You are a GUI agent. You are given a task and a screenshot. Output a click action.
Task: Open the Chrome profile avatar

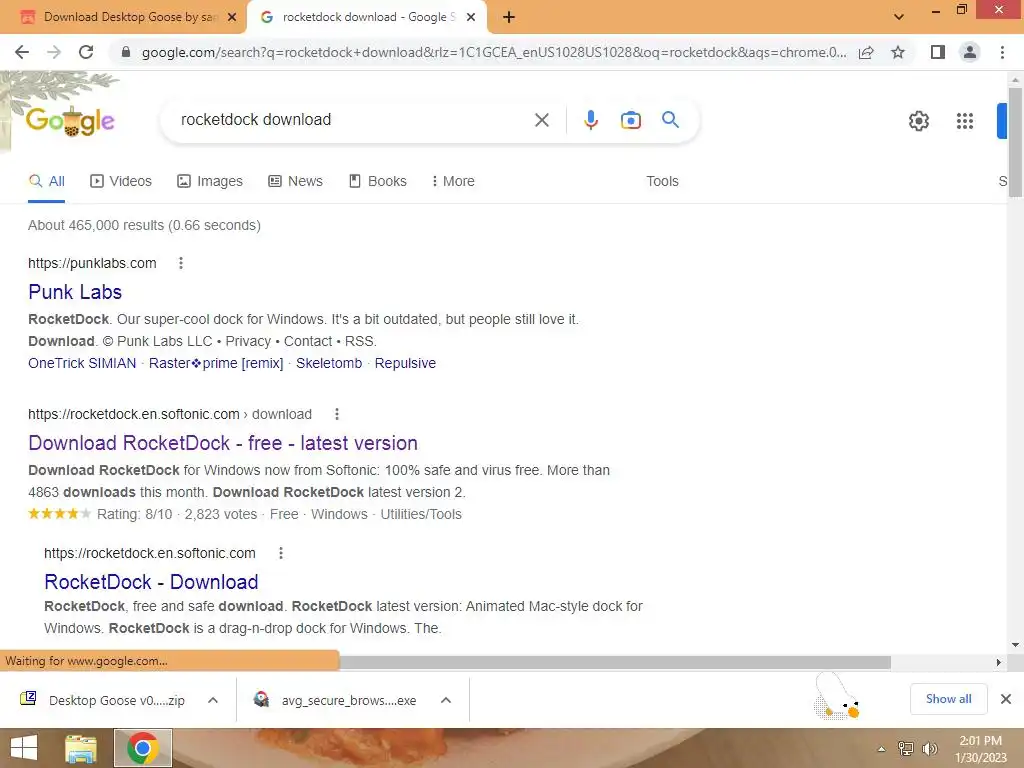(x=970, y=52)
